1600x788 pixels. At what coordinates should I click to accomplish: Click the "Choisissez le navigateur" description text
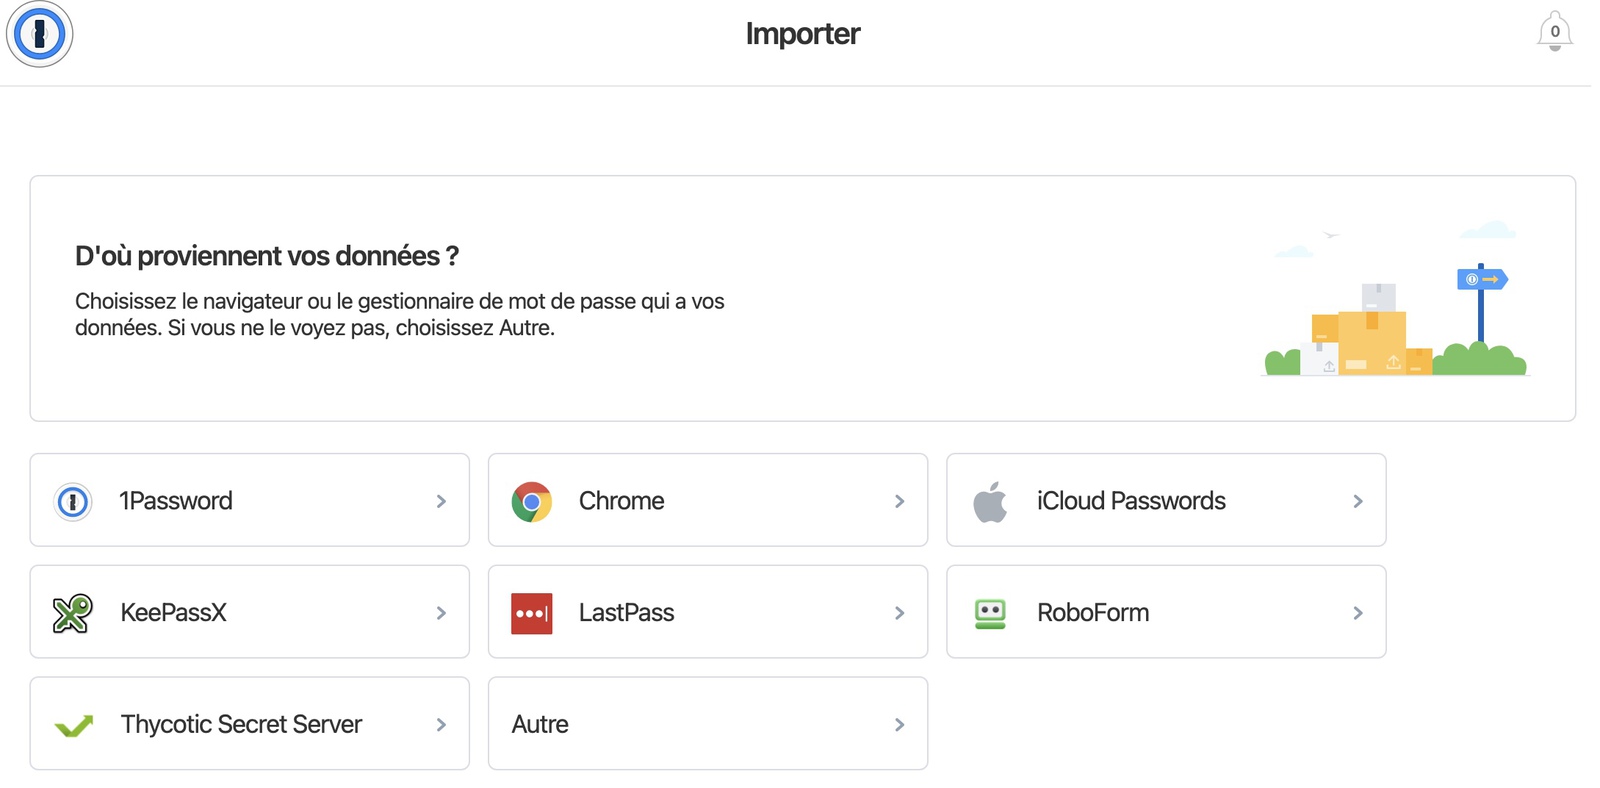coord(400,314)
